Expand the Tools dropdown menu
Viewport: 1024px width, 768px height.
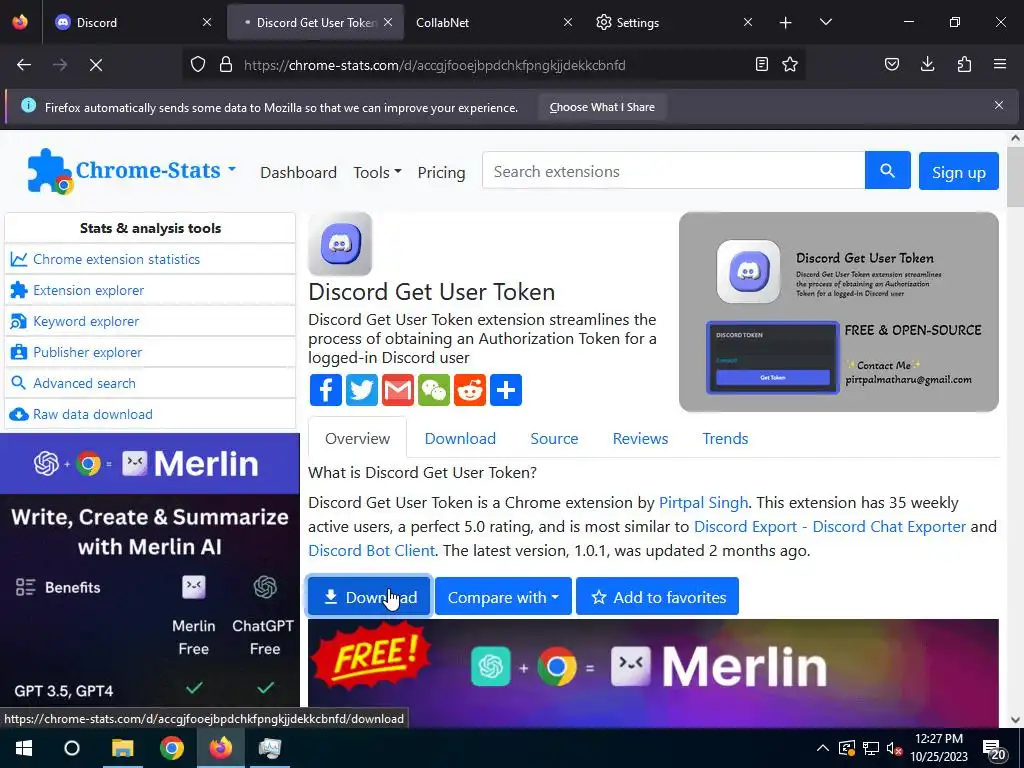377,172
